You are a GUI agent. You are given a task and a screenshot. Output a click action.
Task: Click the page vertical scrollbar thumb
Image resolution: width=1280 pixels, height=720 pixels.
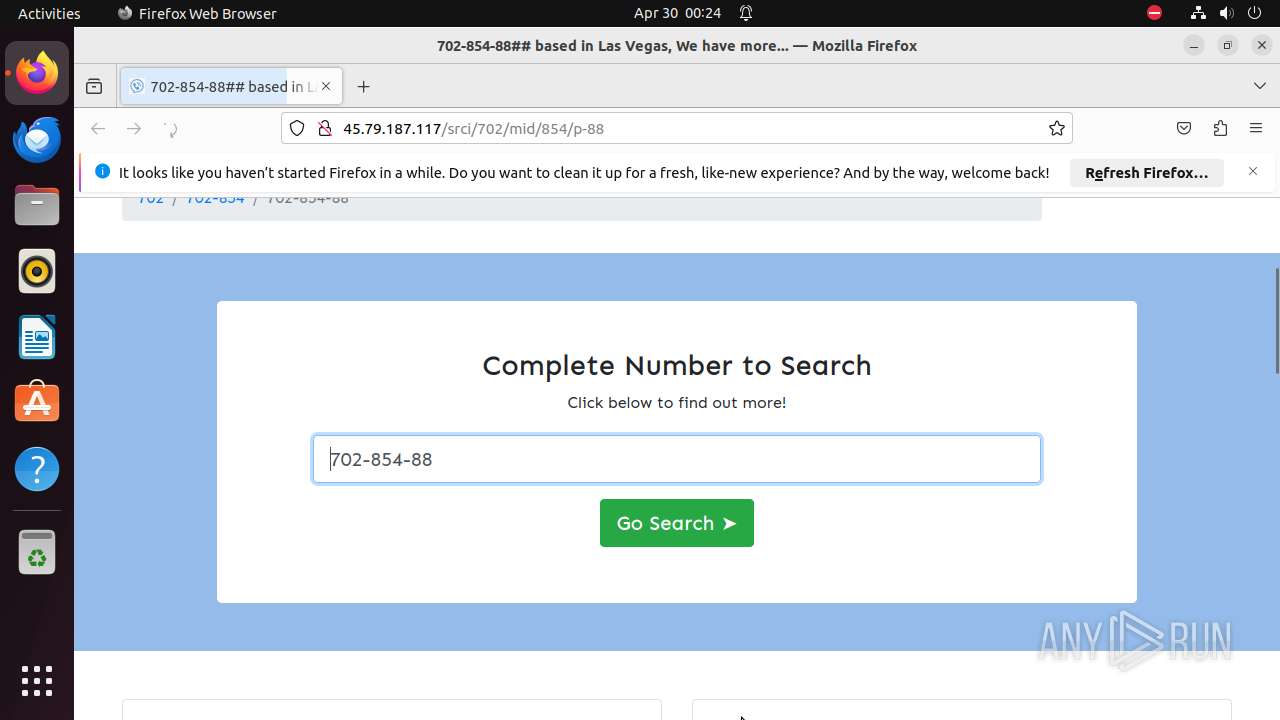[1276, 320]
